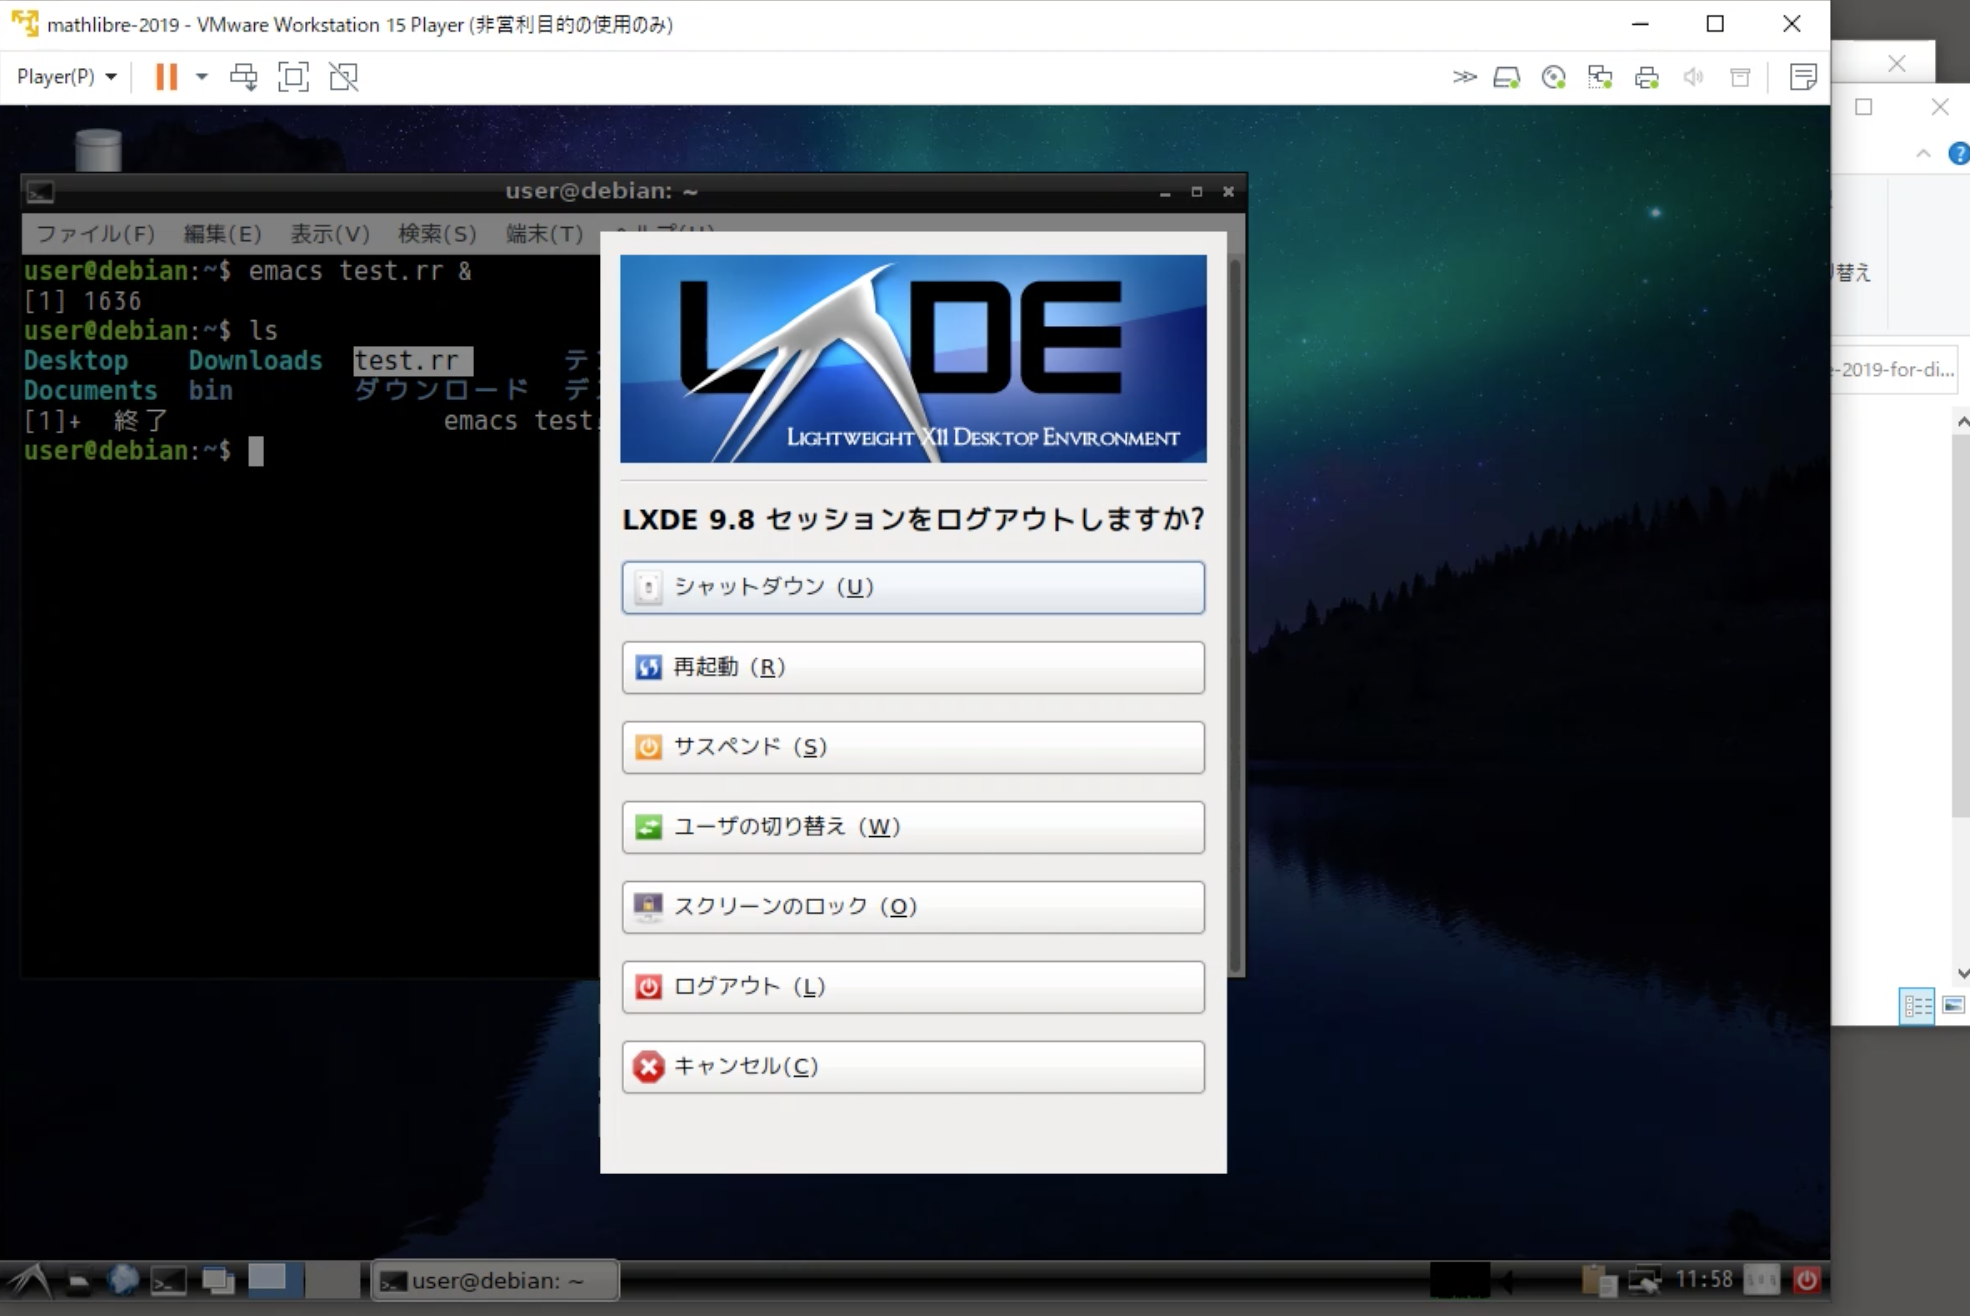Click the 11:58 clock in panel
1970x1316 pixels.
pyautogui.click(x=1704, y=1279)
